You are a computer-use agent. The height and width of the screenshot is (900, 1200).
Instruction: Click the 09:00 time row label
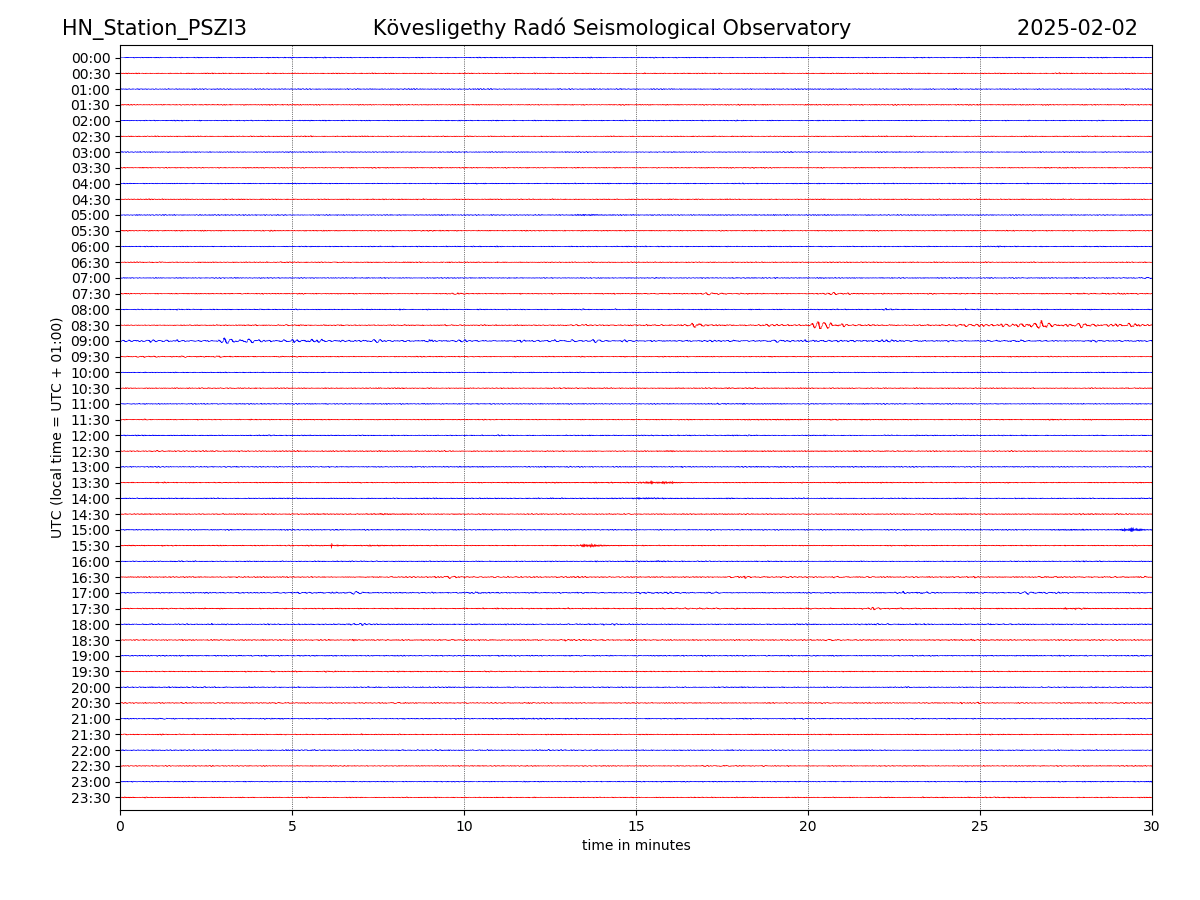pos(90,341)
